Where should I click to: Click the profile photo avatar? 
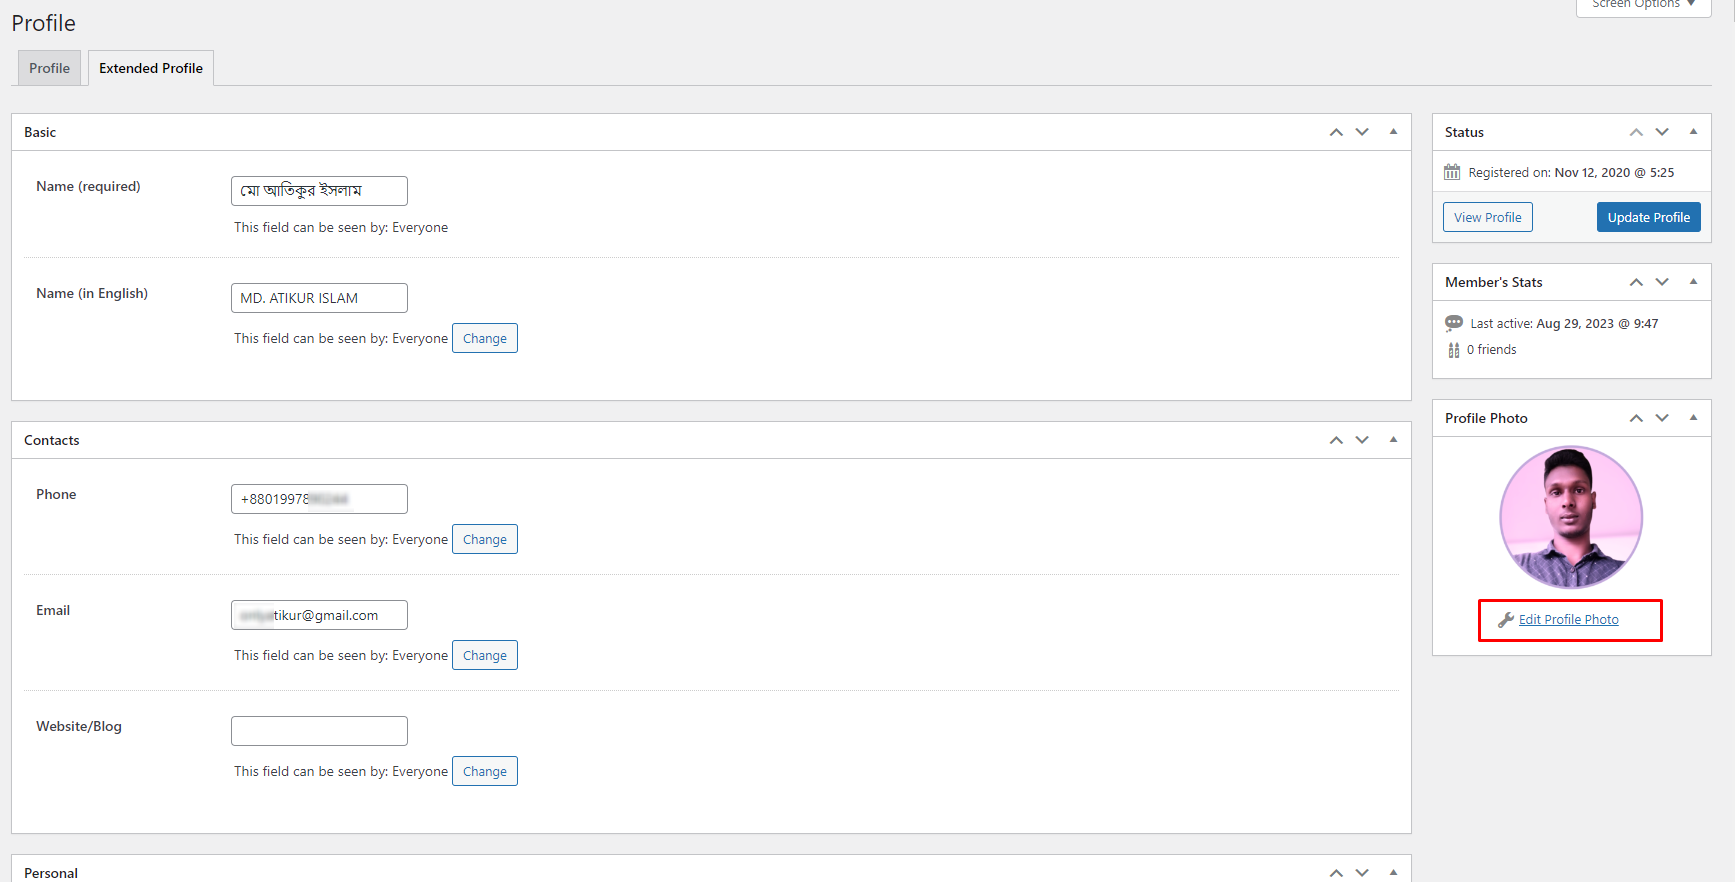pyautogui.click(x=1570, y=517)
